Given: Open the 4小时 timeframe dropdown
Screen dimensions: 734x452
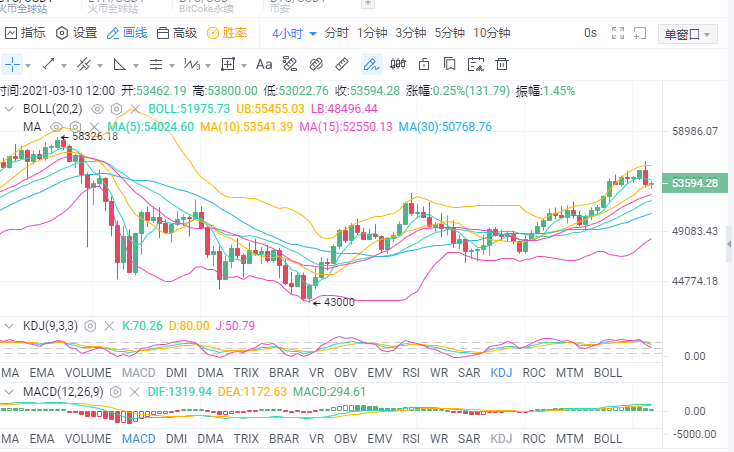Looking at the screenshot, I should coord(294,34).
